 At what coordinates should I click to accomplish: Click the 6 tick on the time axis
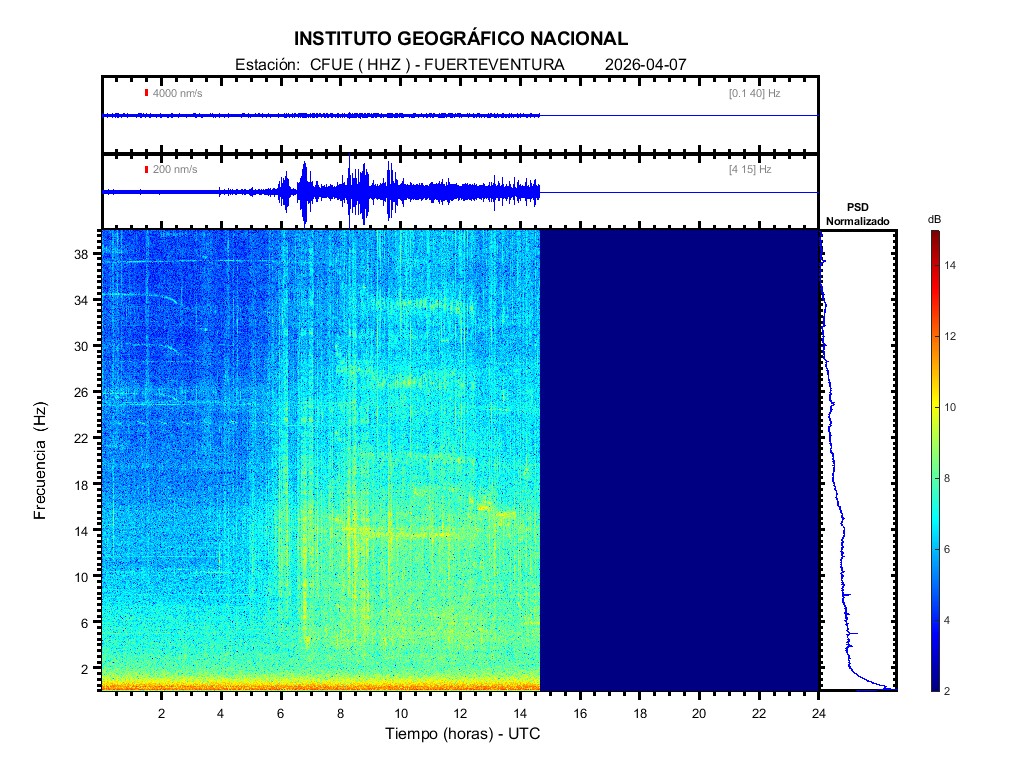click(x=281, y=713)
